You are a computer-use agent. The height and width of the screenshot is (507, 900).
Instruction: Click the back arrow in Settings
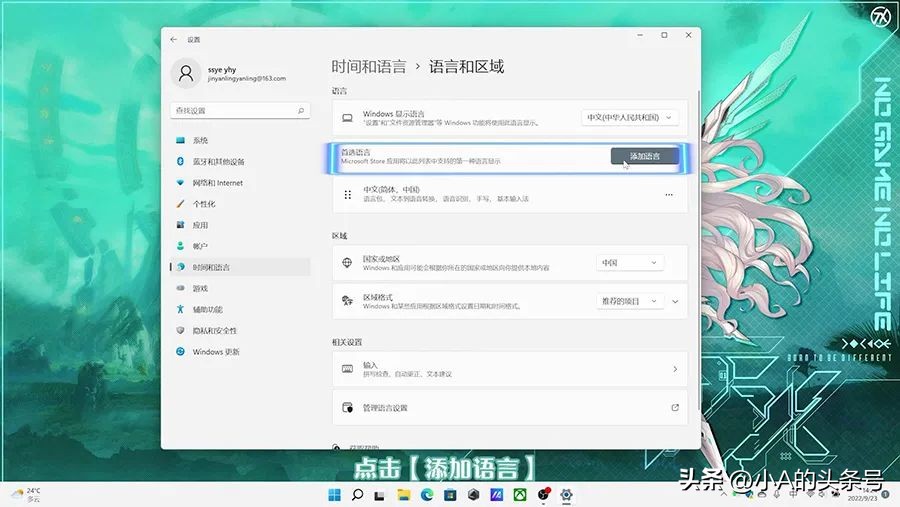coord(173,40)
